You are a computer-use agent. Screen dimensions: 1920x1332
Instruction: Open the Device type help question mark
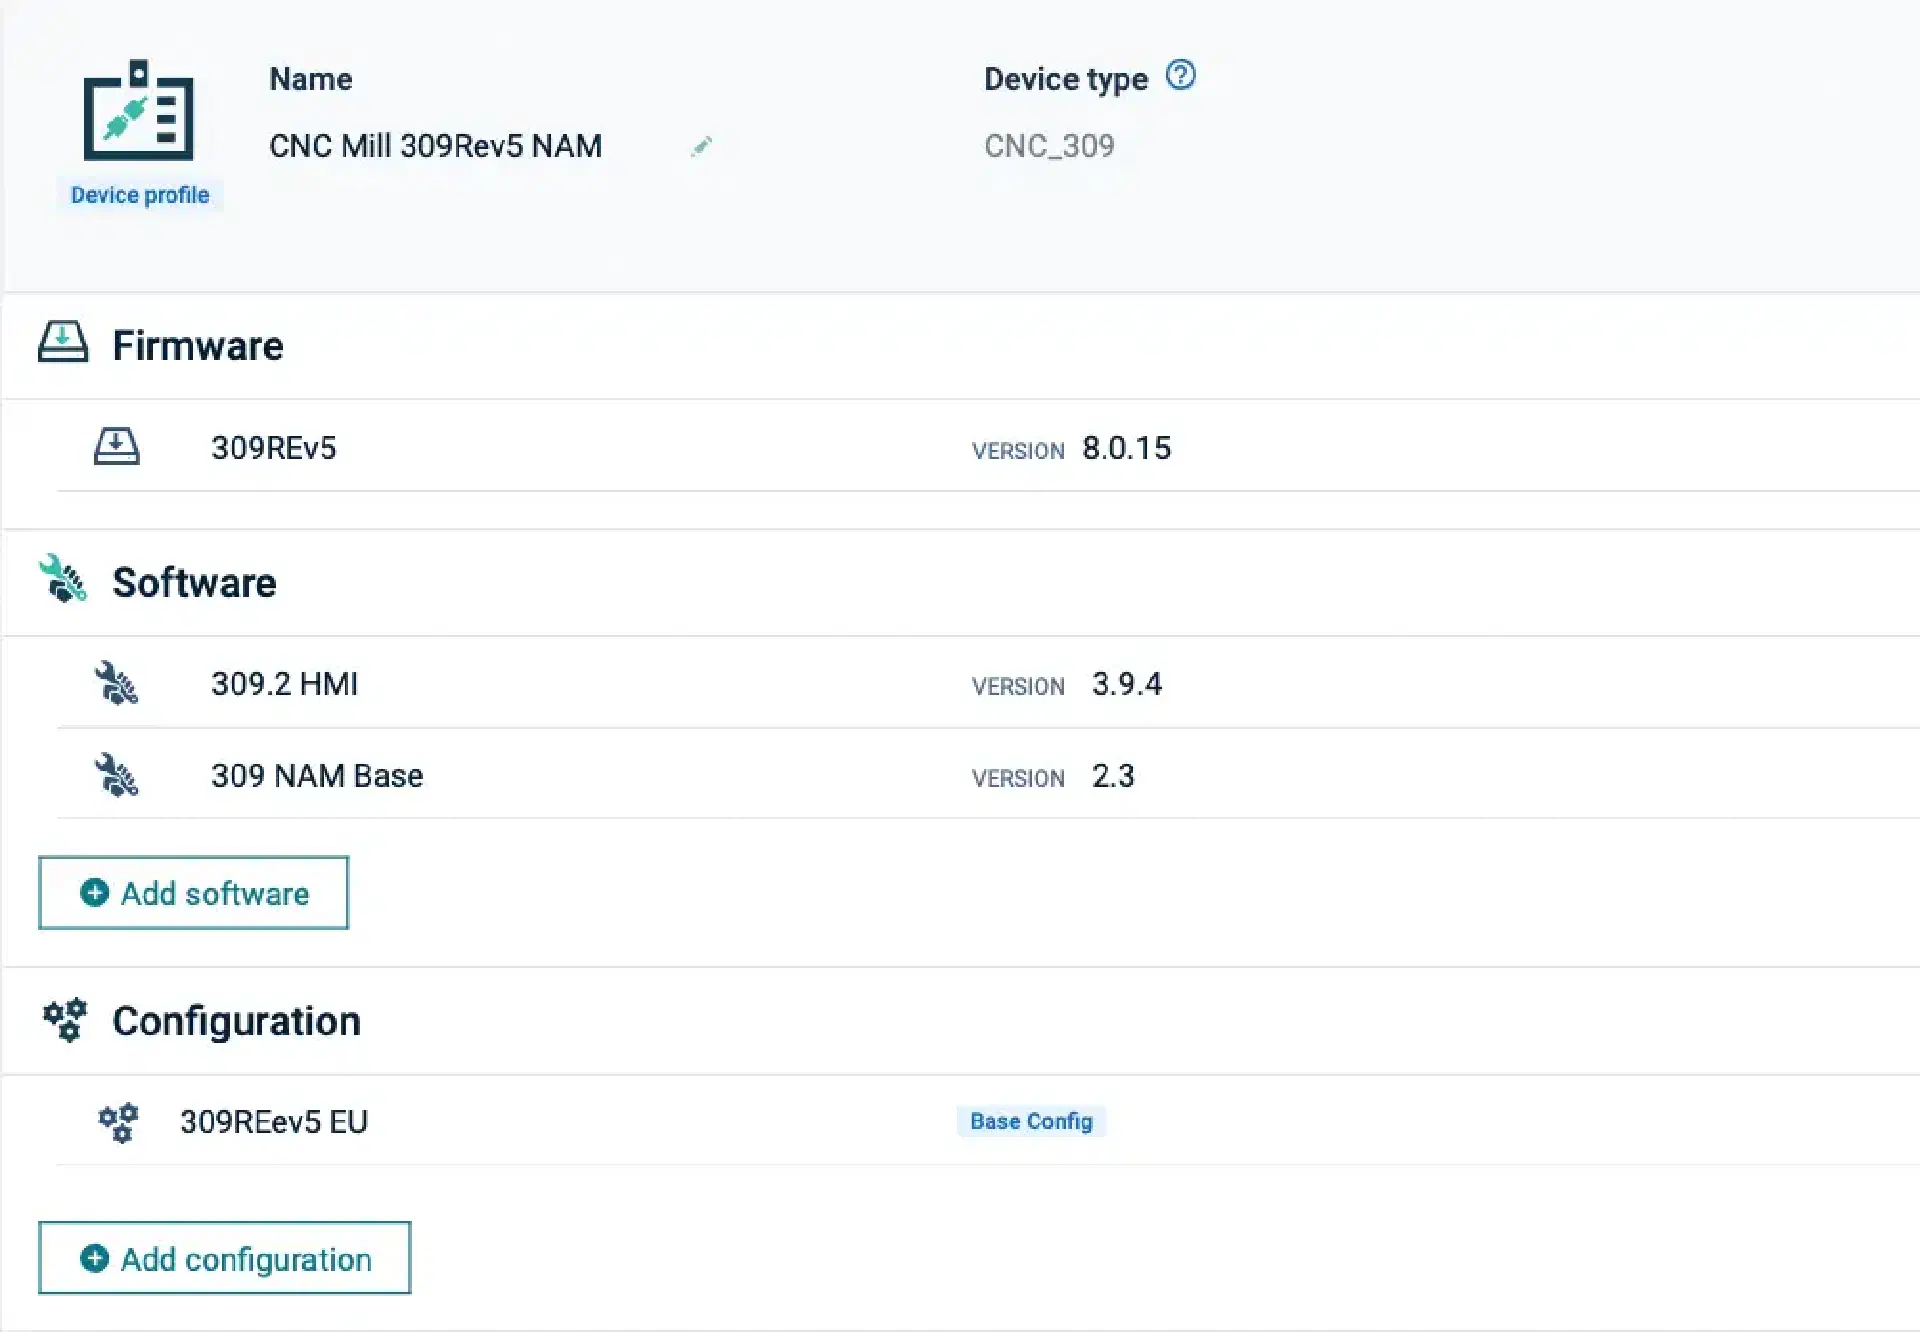click(x=1180, y=75)
